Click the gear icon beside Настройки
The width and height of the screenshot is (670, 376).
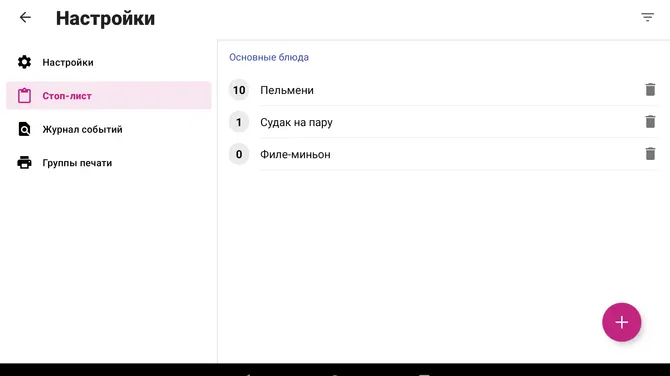(x=24, y=62)
